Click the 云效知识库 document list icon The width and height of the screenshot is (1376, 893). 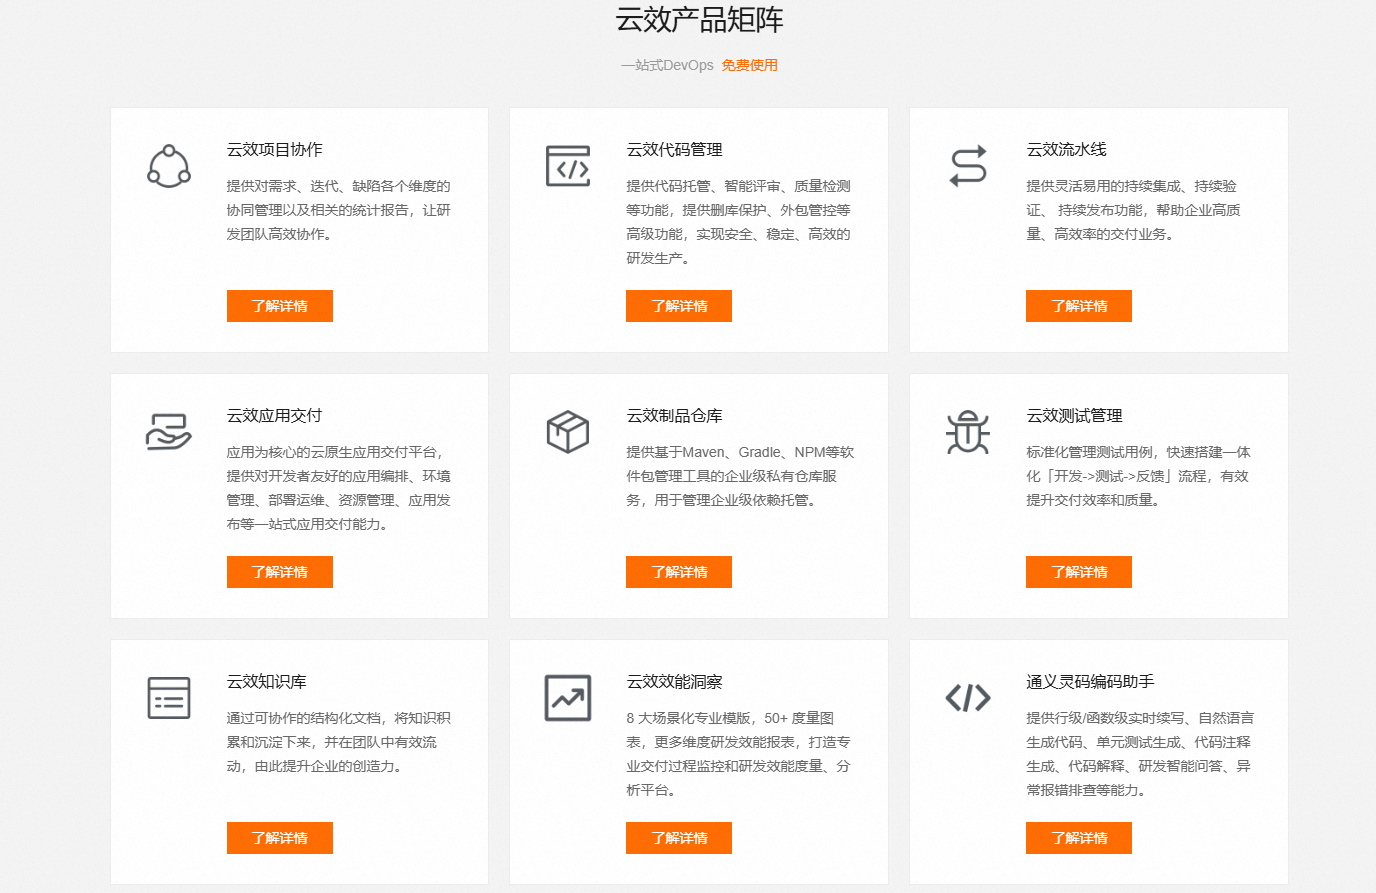tap(169, 698)
